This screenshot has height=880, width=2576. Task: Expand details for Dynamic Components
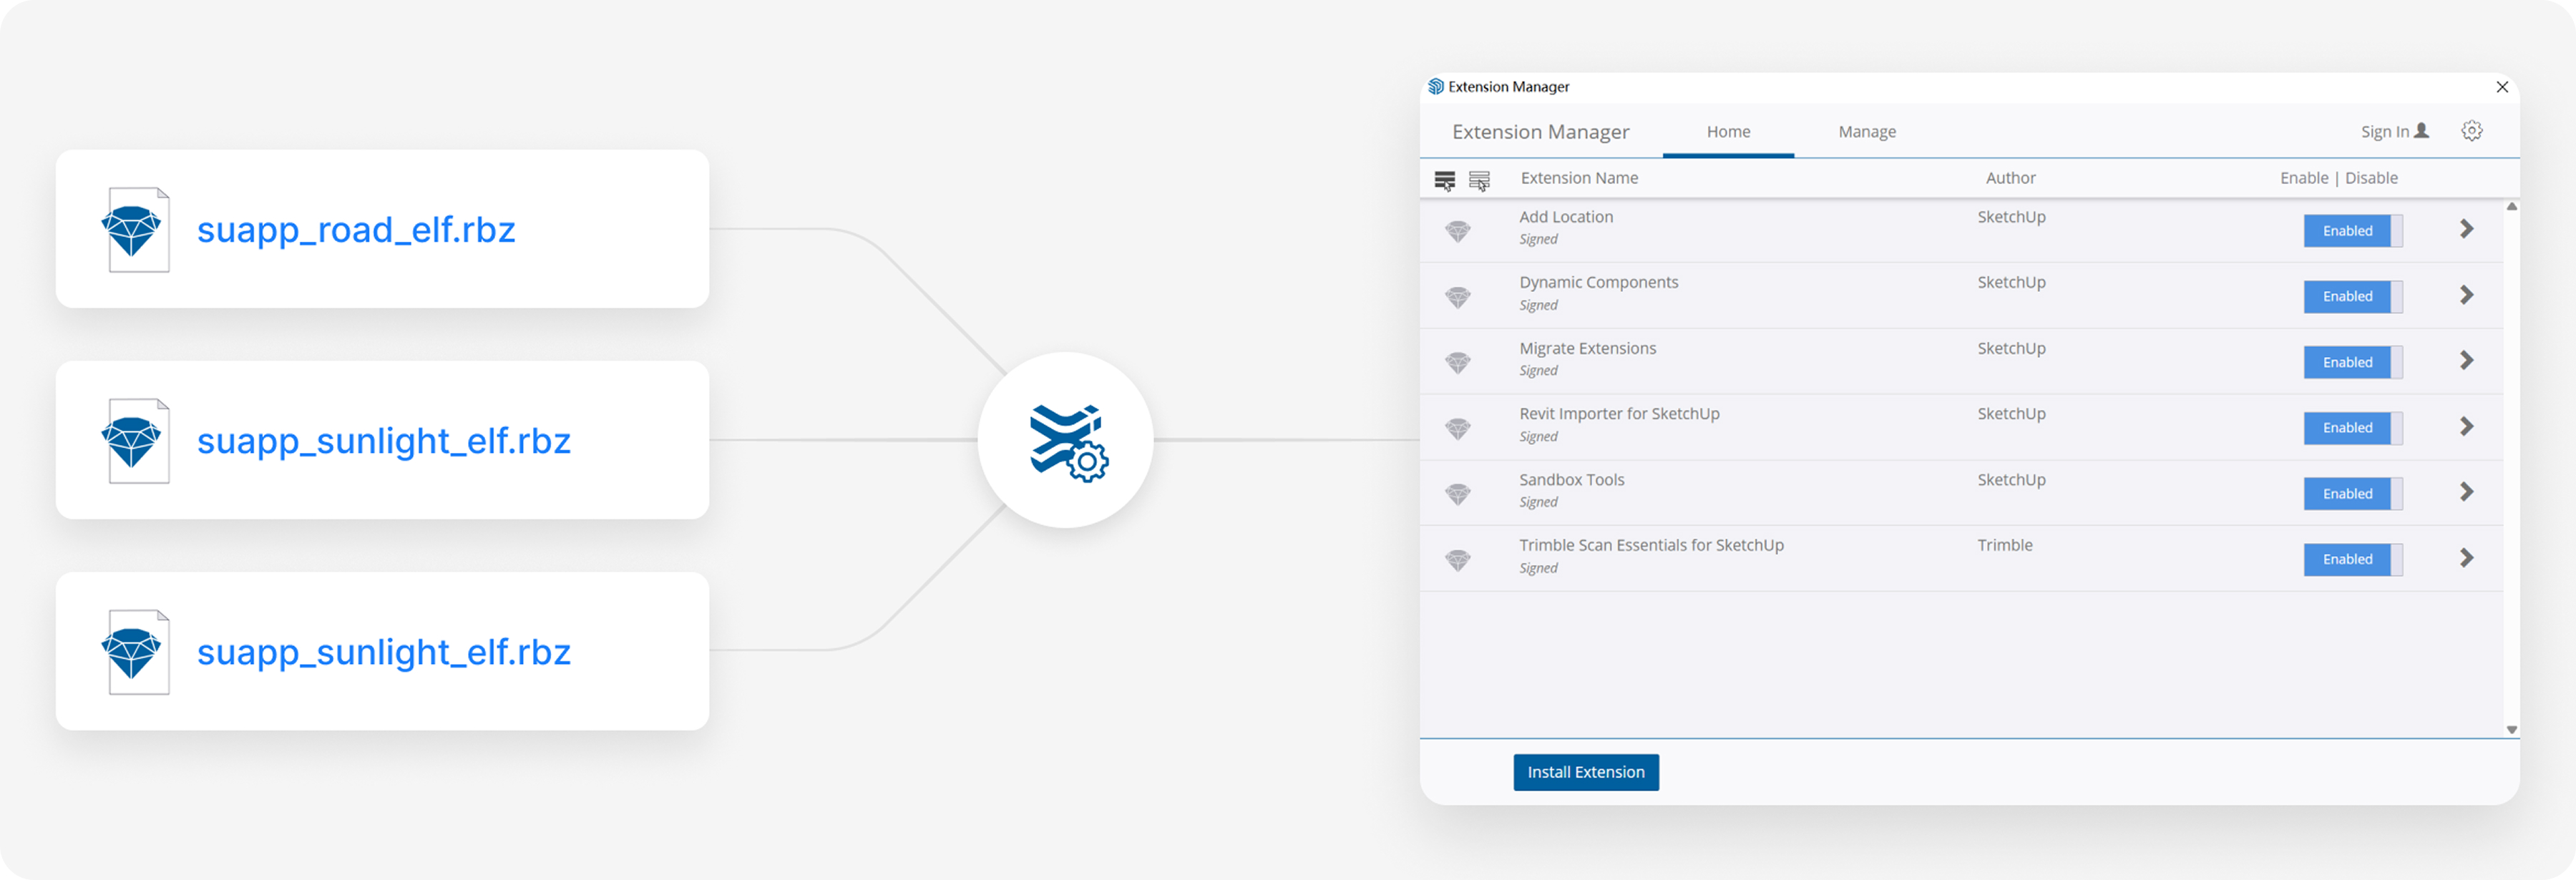coord(2466,295)
